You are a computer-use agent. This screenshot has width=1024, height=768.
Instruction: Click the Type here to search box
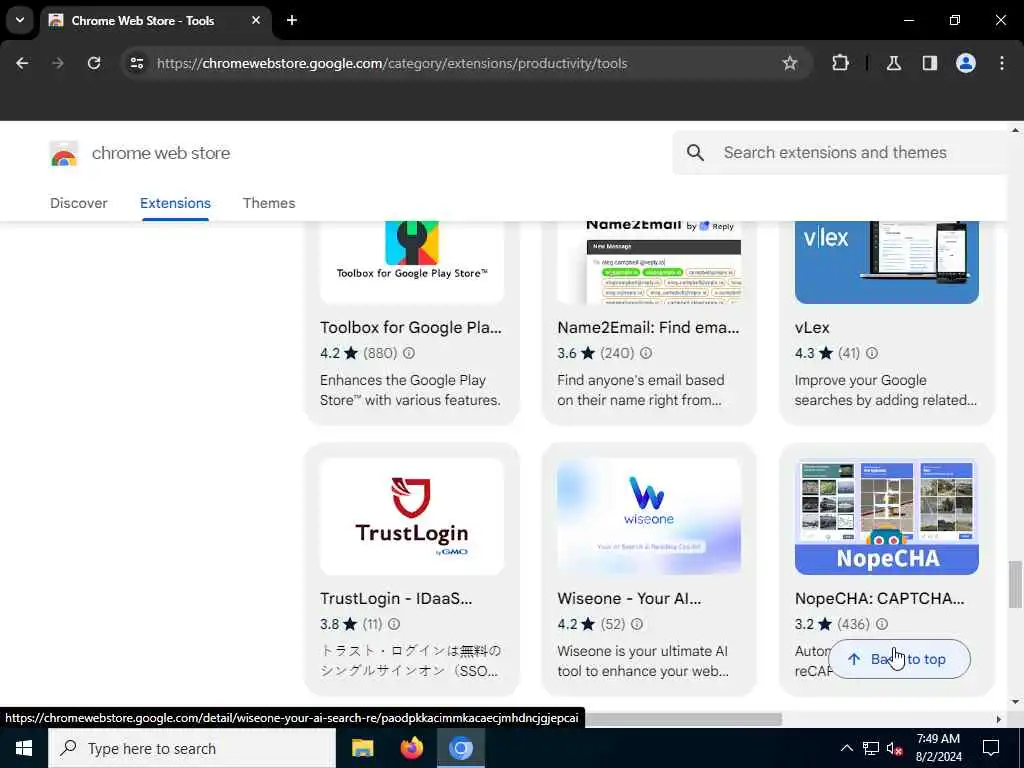pyautogui.click(x=192, y=748)
